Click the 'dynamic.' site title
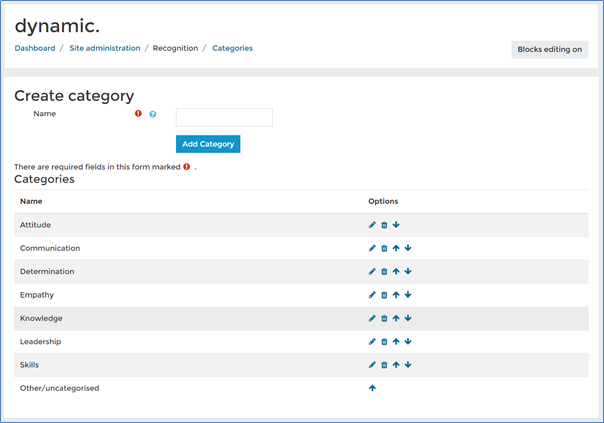This screenshot has height=423, width=604. (x=57, y=26)
